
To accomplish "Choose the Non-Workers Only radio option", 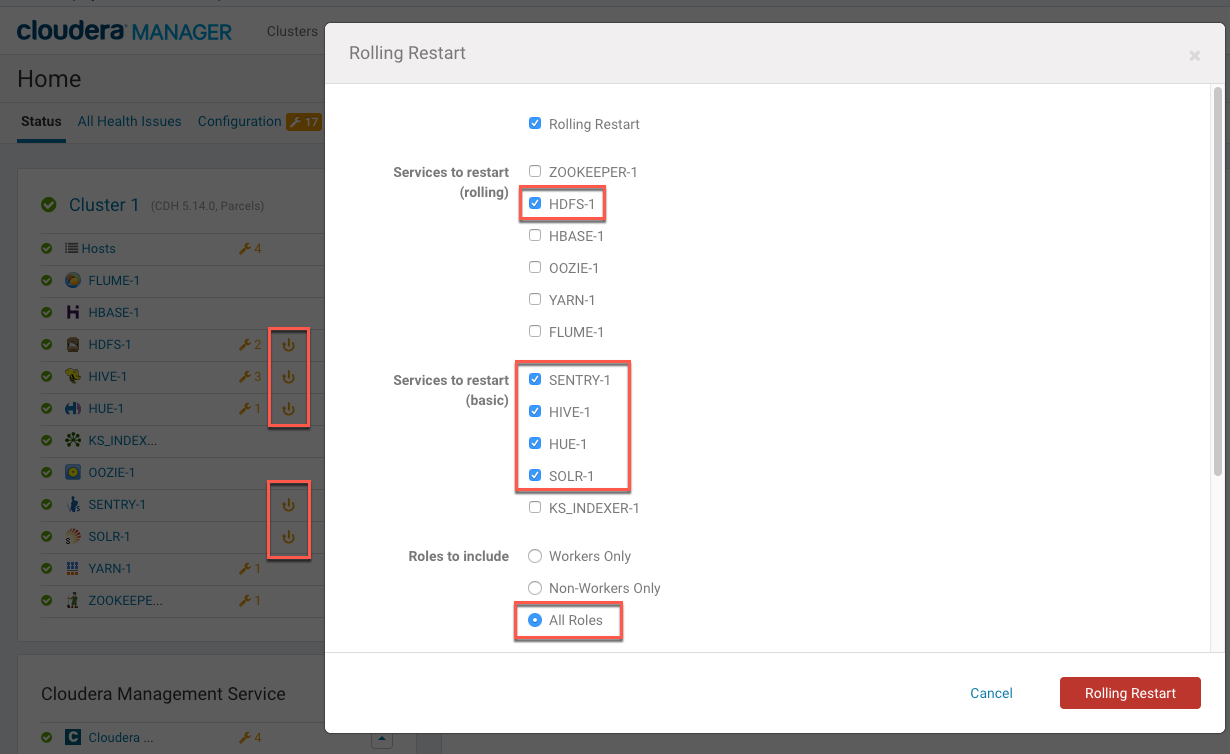I will tap(535, 588).
